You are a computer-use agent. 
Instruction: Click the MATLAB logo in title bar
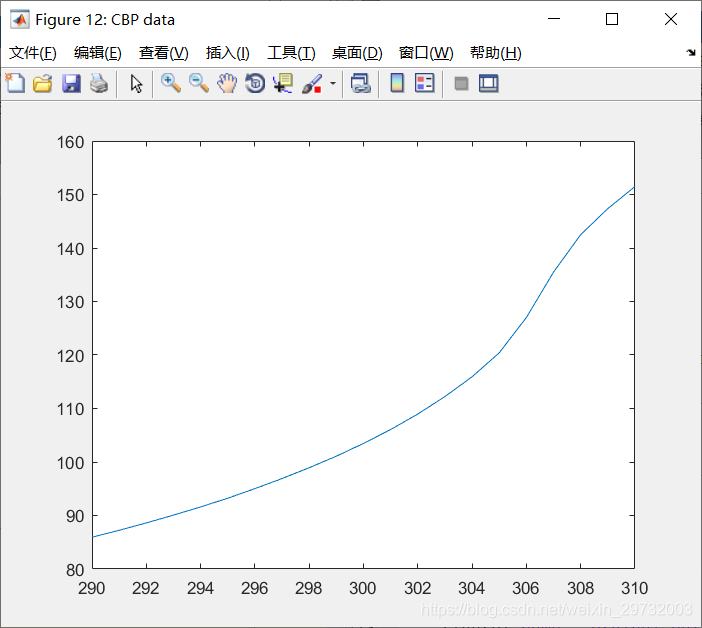[20, 20]
